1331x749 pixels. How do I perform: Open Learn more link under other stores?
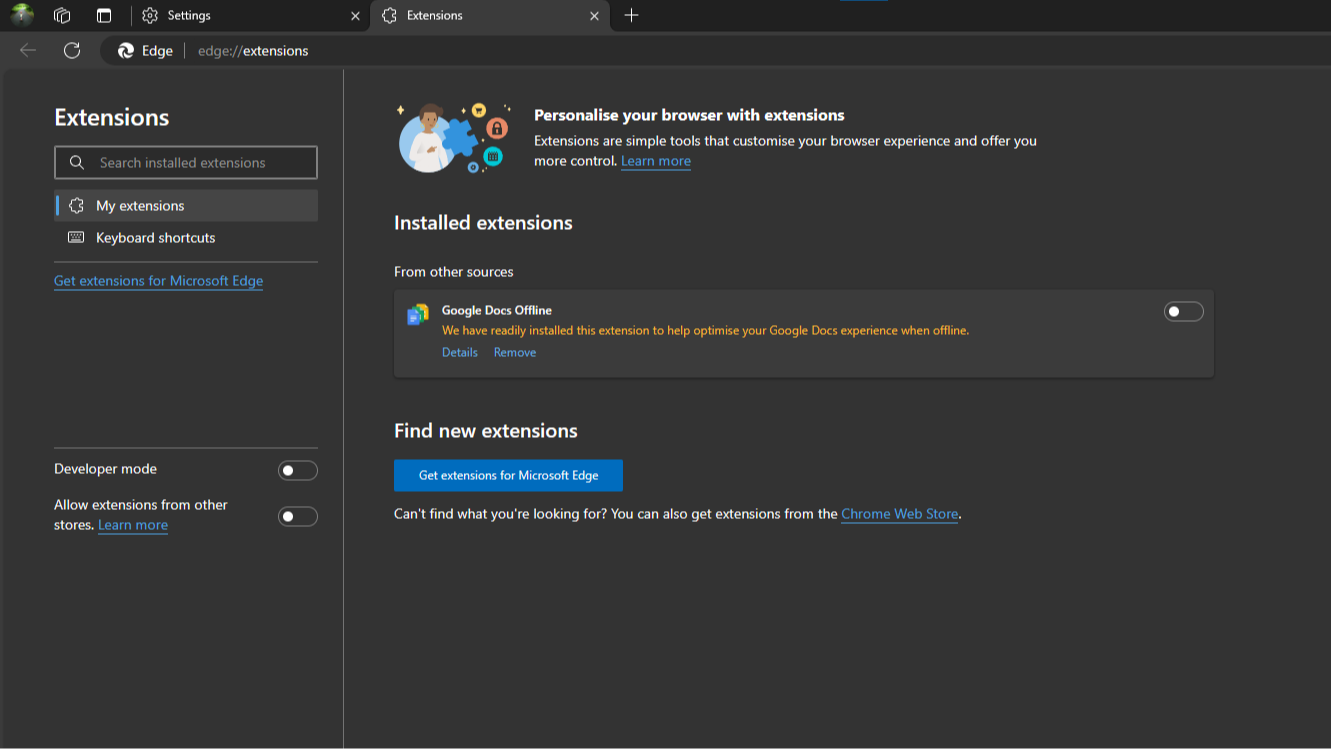coord(133,525)
